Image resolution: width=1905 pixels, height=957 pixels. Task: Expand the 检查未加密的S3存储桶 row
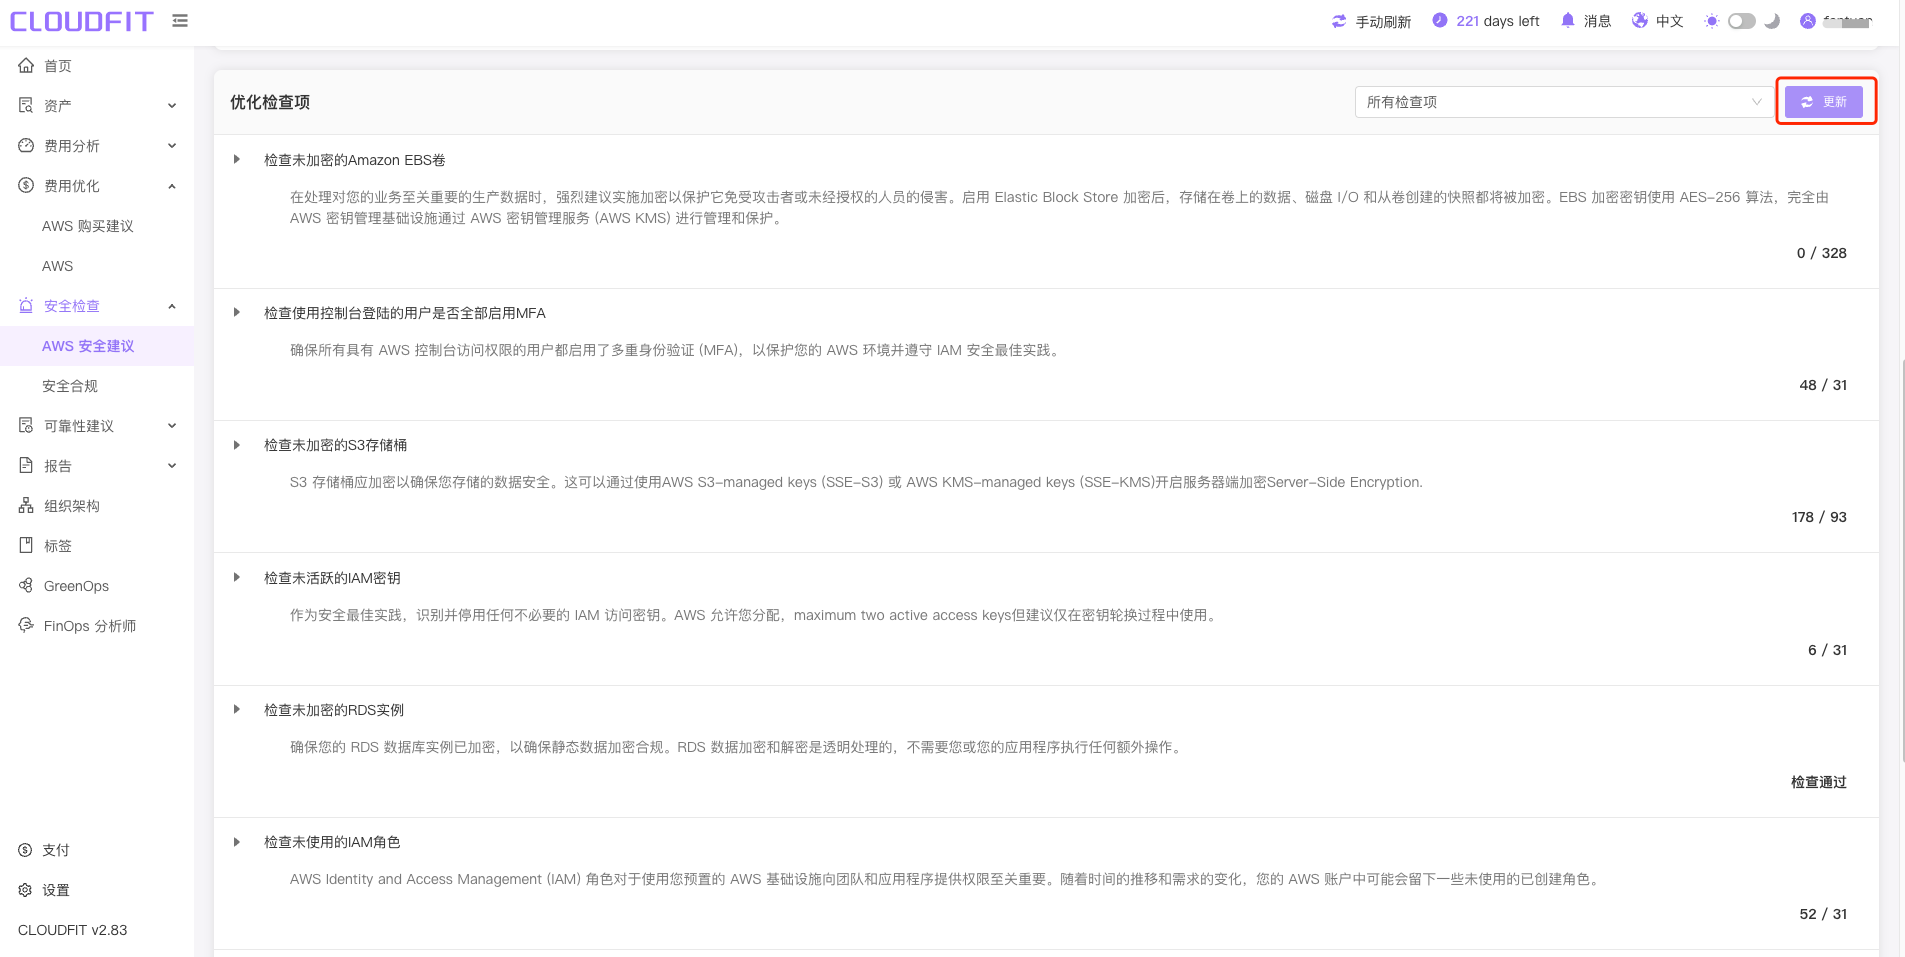[237, 445]
